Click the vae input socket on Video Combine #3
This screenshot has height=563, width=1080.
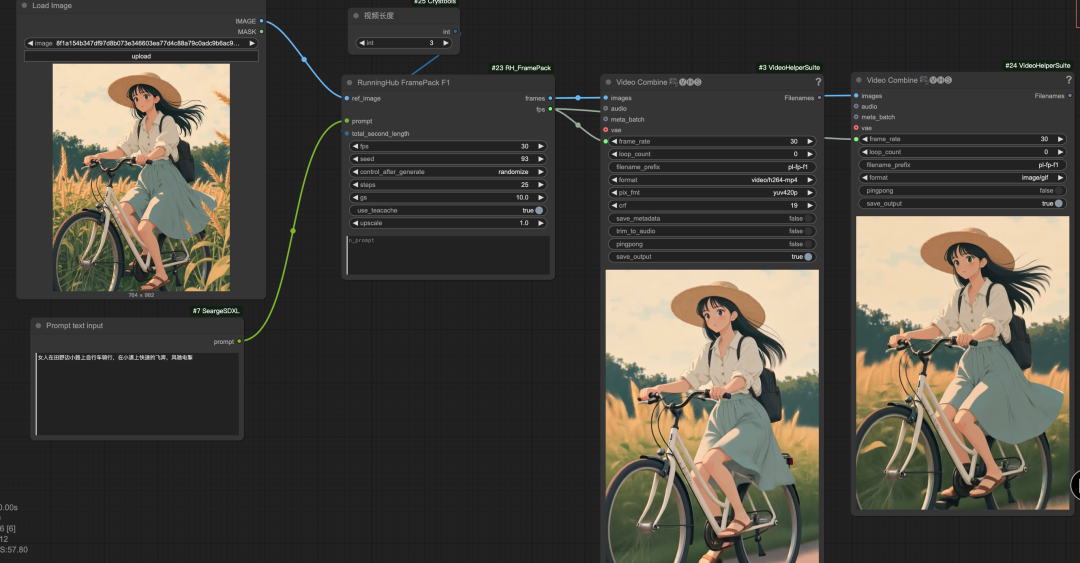[606, 130]
